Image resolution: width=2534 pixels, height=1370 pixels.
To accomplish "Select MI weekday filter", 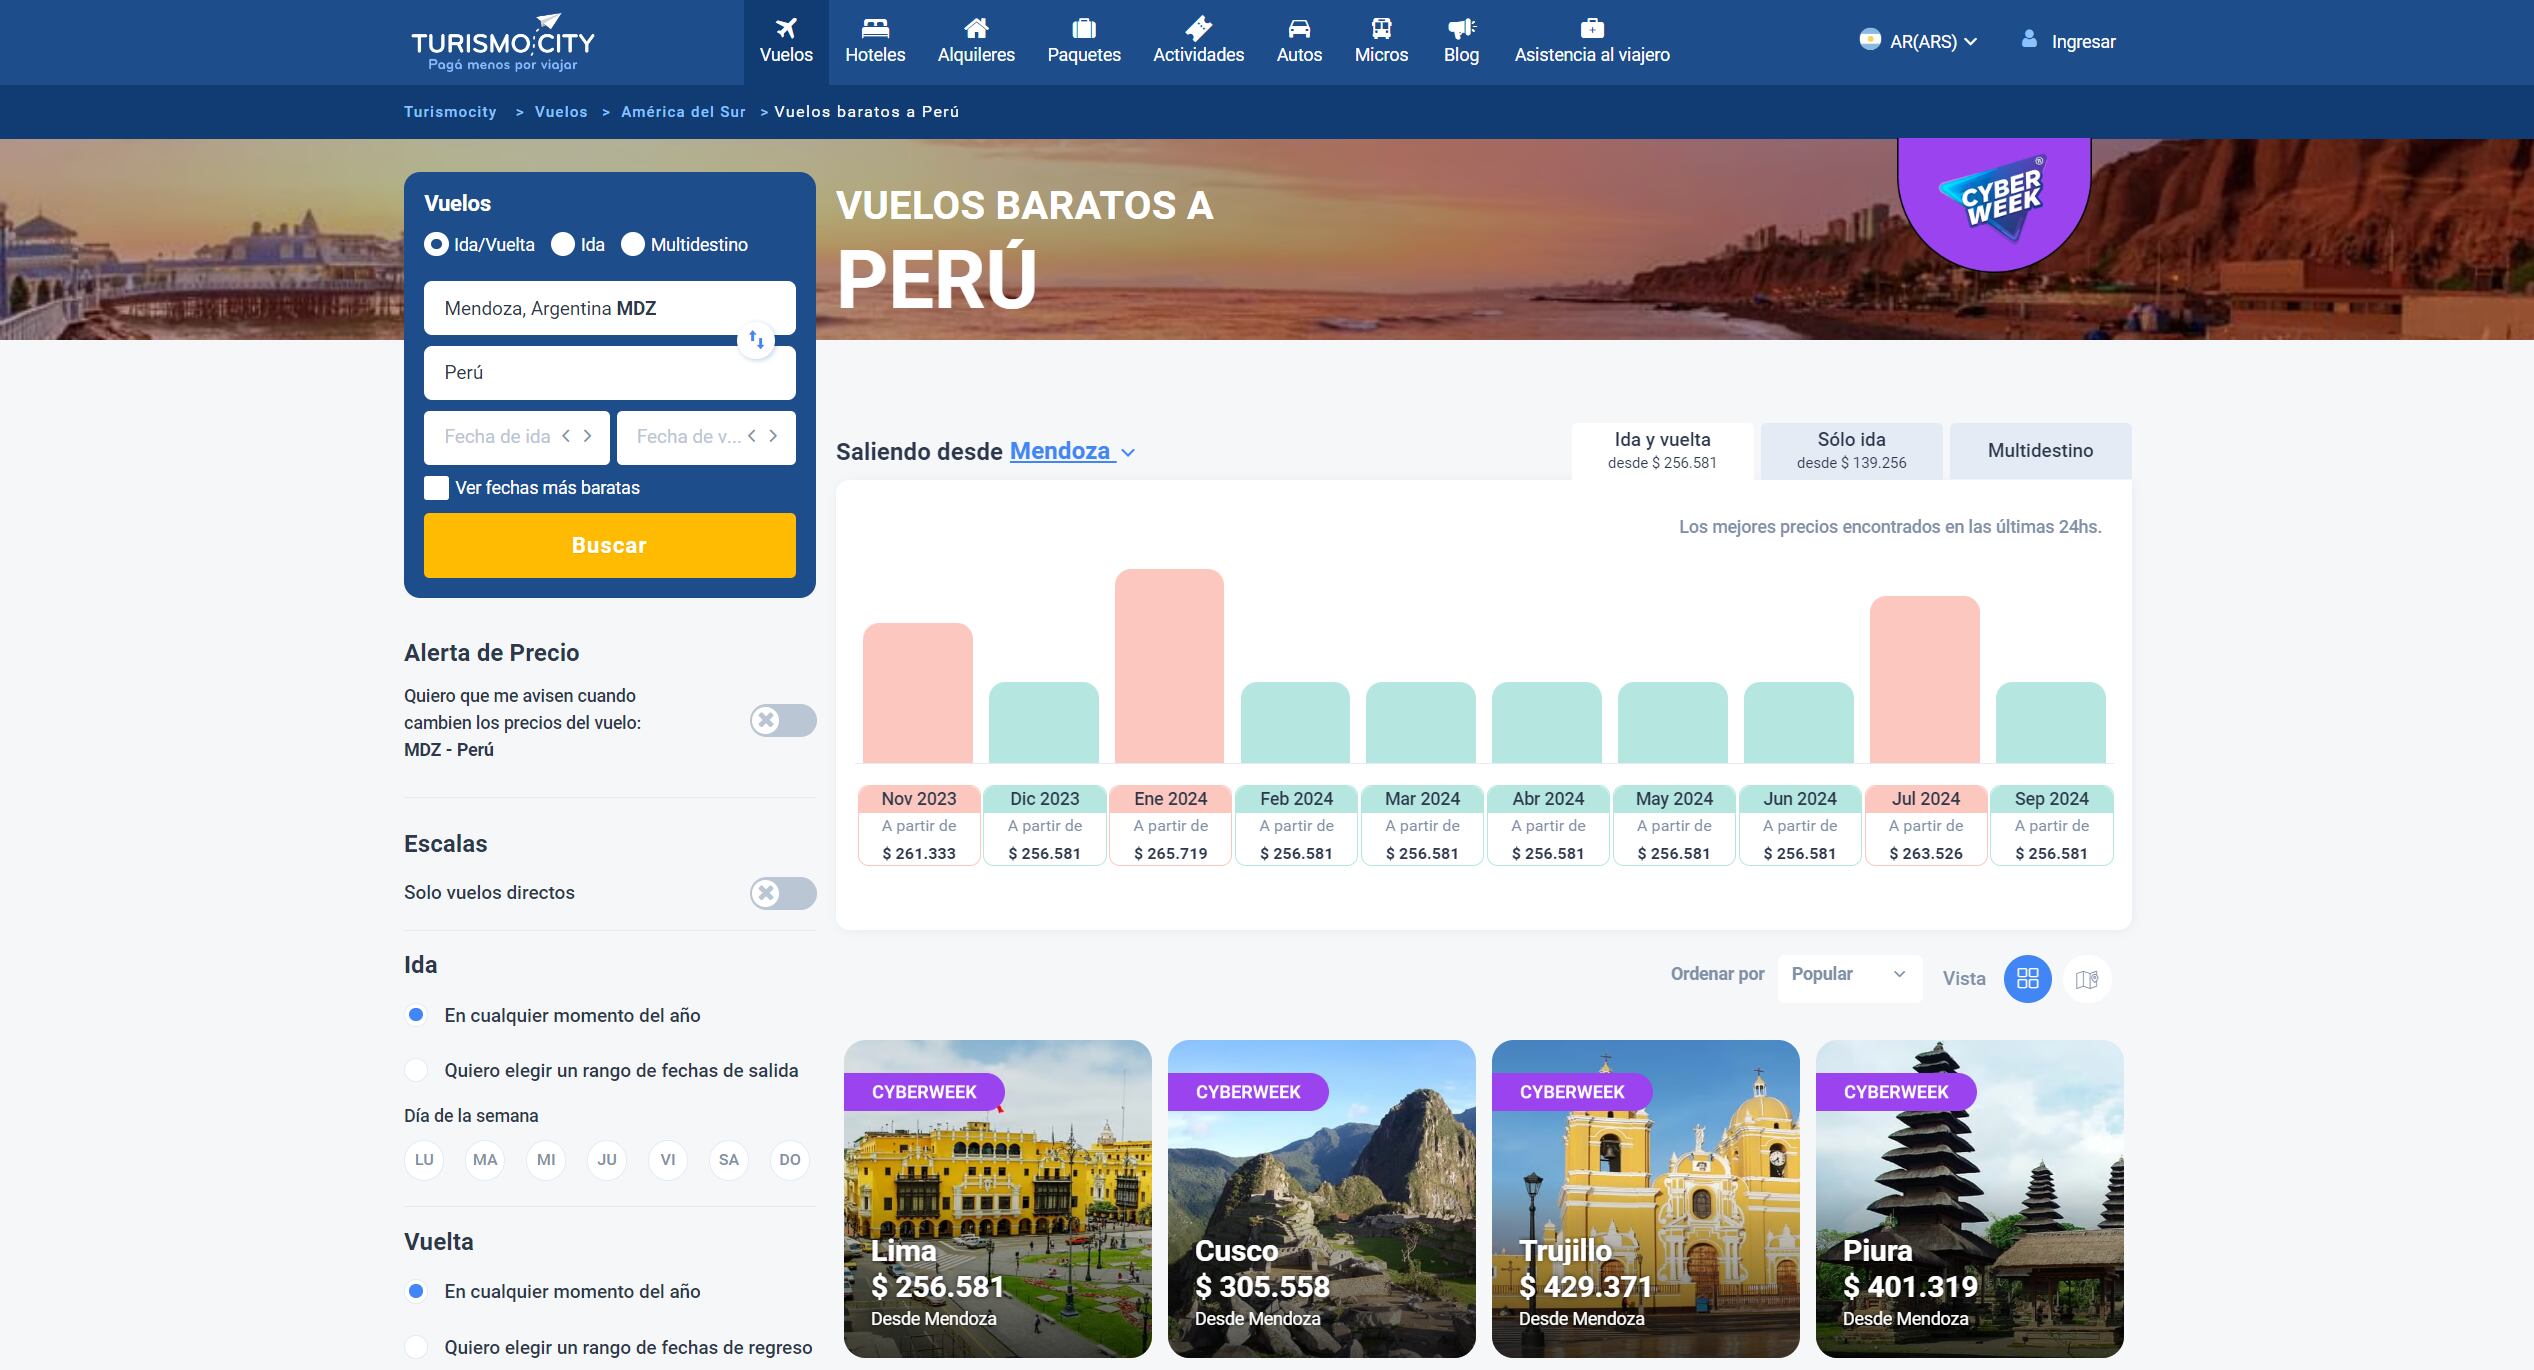I will tap(546, 1160).
